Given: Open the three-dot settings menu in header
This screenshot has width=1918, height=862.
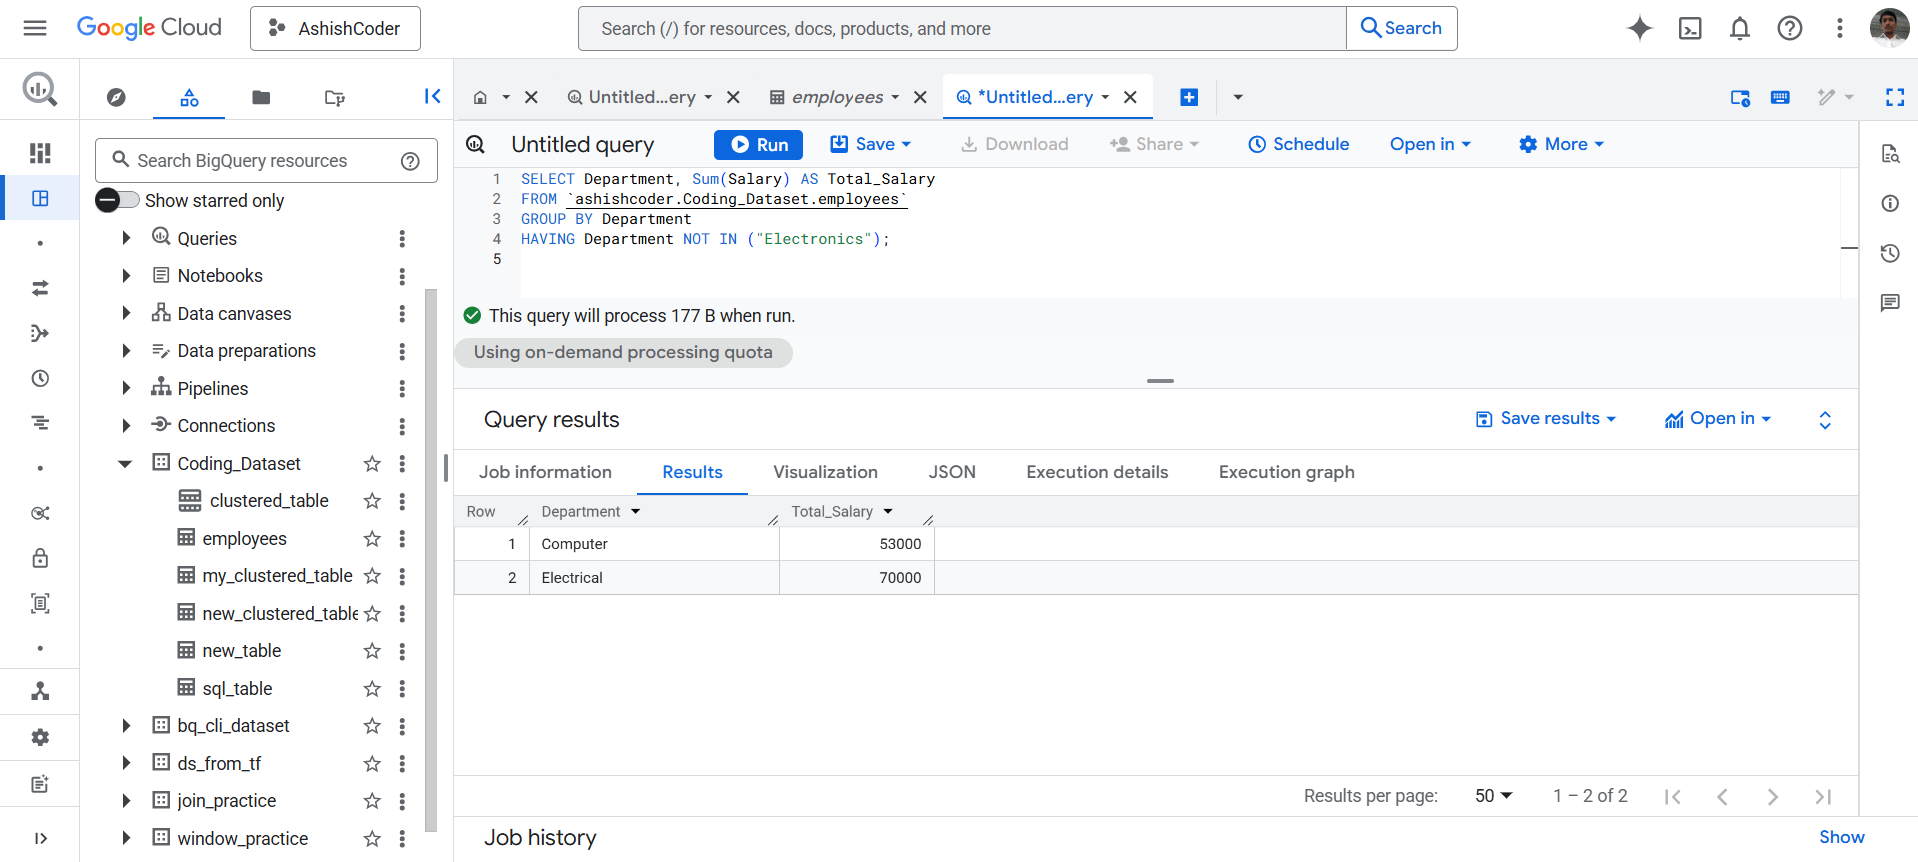Looking at the screenshot, I should tap(1840, 28).
